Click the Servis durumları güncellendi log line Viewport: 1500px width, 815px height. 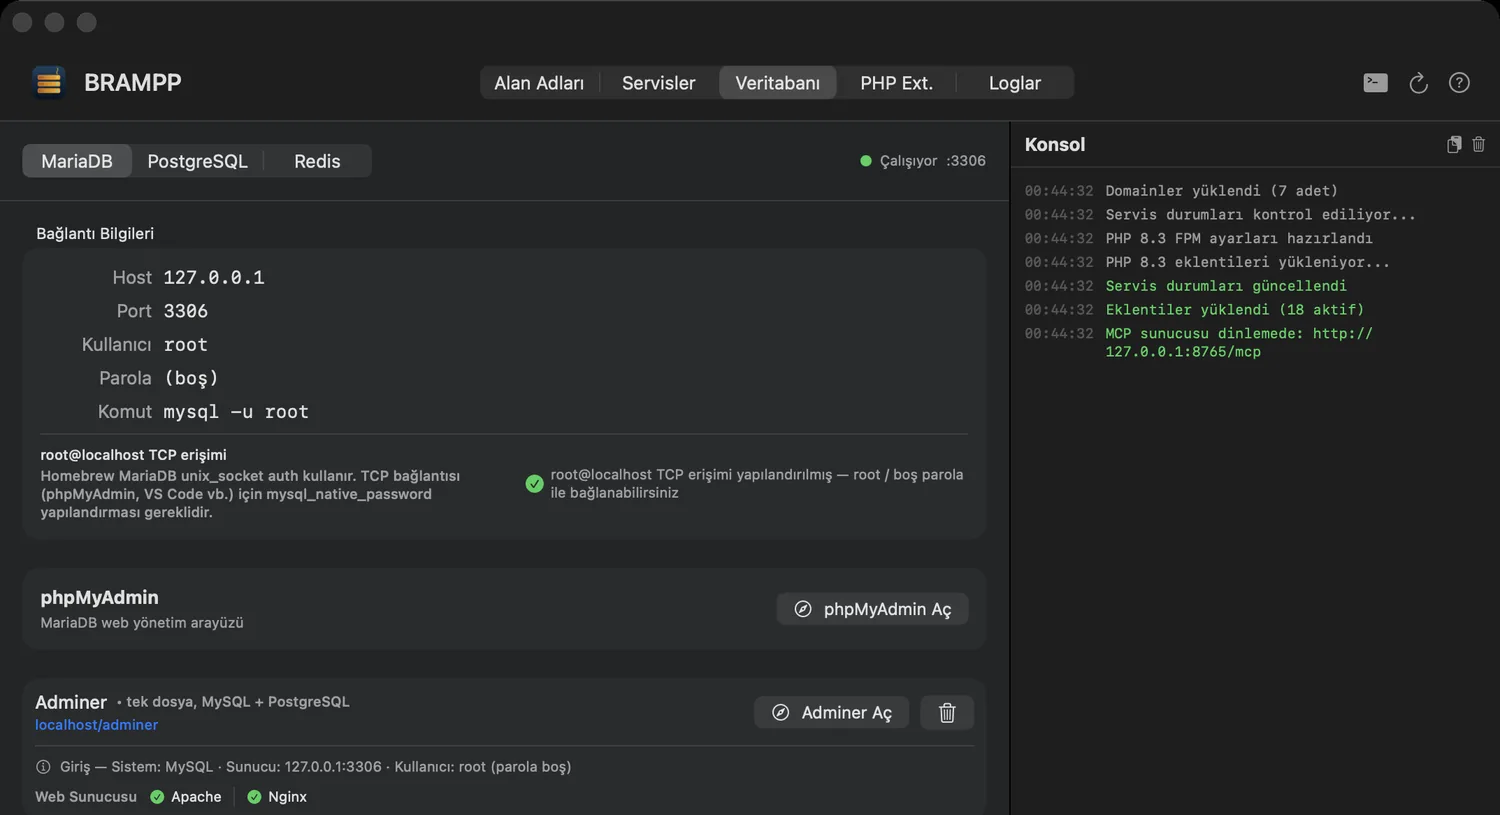click(1226, 286)
